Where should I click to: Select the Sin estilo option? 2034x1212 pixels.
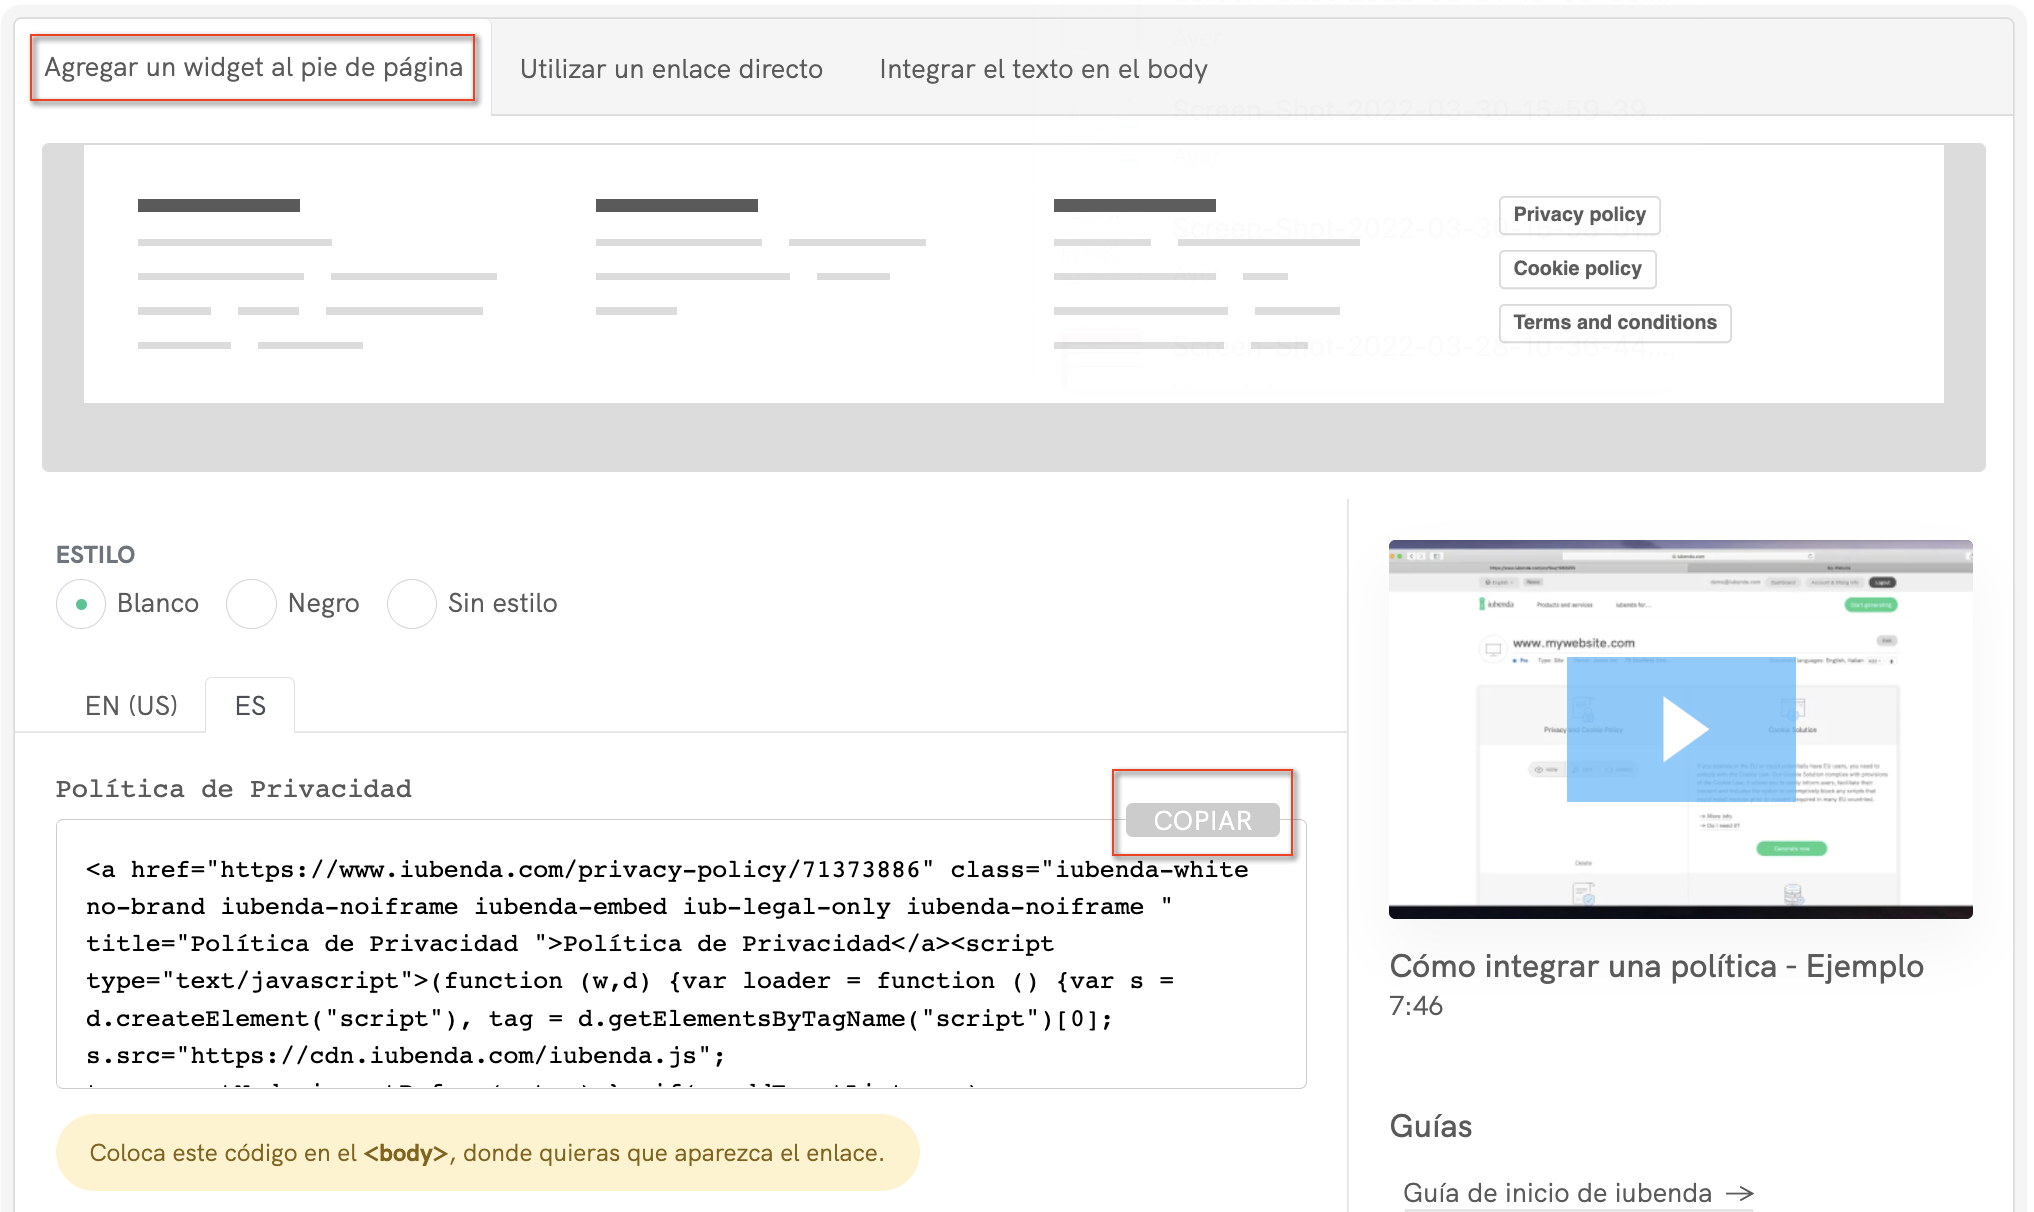tap(411, 603)
